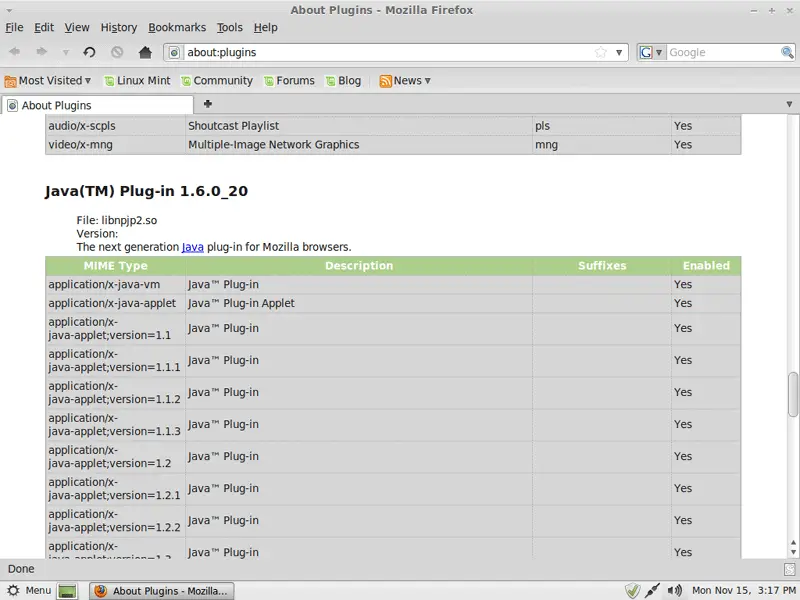
Task: Click the volume speaker tray icon
Action: click(x=674, y=591)
